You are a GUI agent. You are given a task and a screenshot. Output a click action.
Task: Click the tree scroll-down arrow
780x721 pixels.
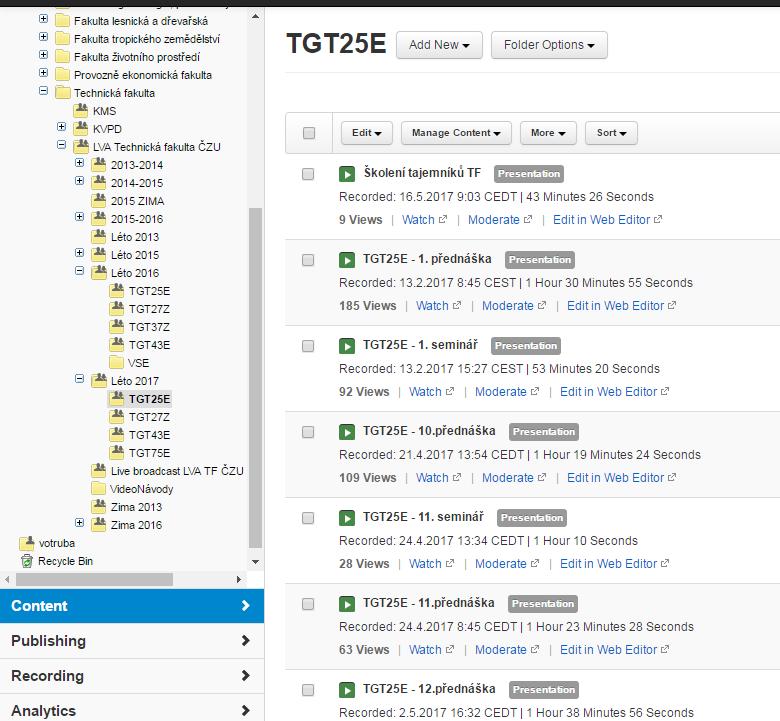[x=255, y=562]
